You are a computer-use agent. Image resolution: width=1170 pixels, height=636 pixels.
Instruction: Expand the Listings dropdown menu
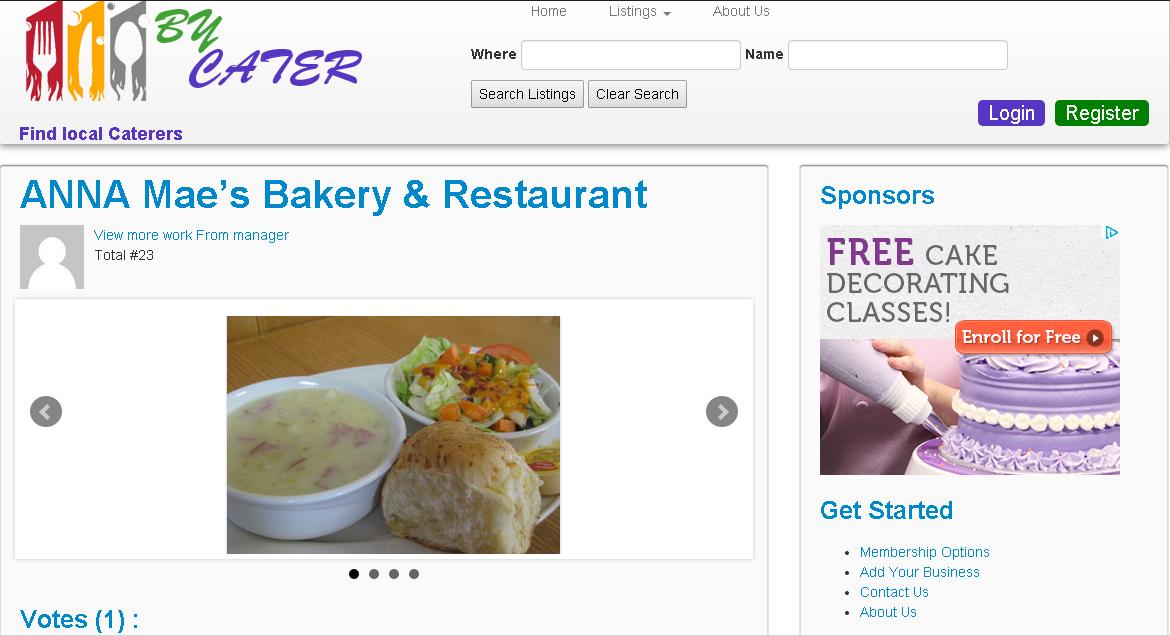click(639, 11)
